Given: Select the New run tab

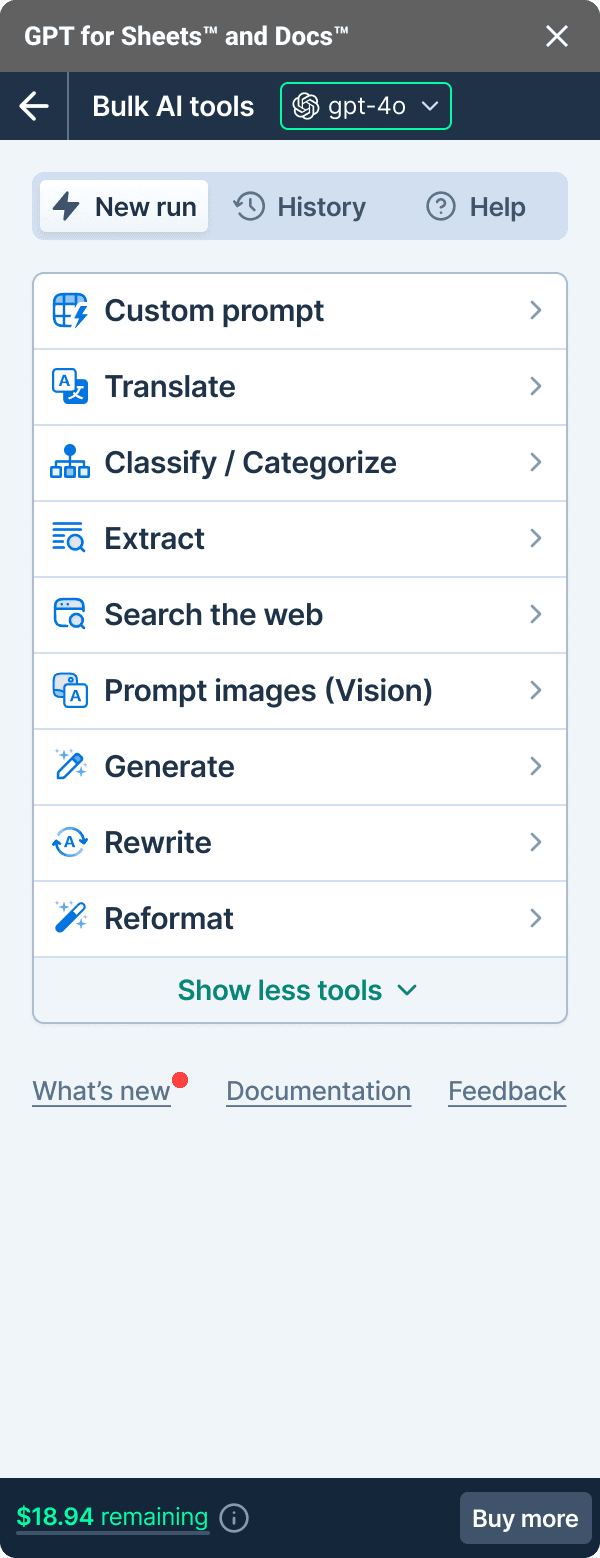Looking at the screenshot, I should point(125,207).
